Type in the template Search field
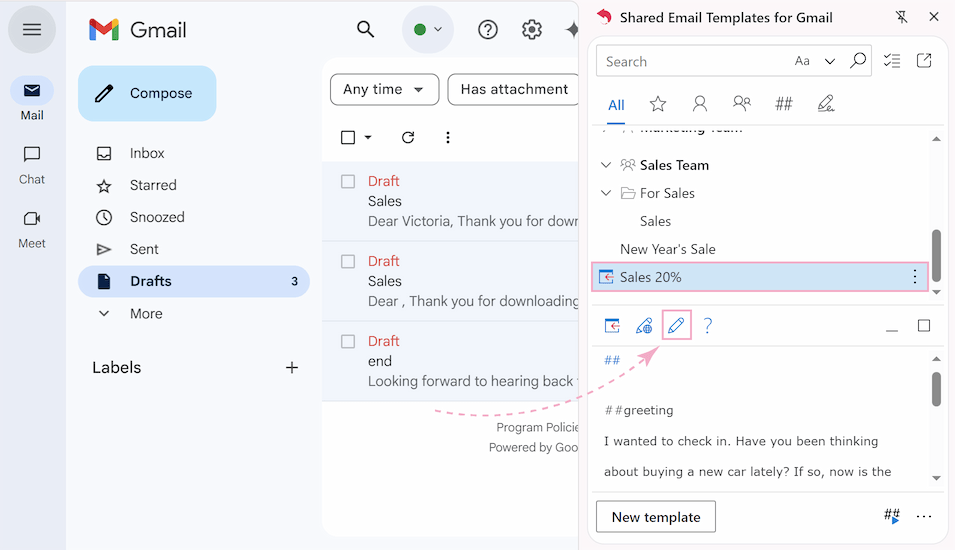Image resolution: width=955 pixels, height=550 pixels. (690, 61)
